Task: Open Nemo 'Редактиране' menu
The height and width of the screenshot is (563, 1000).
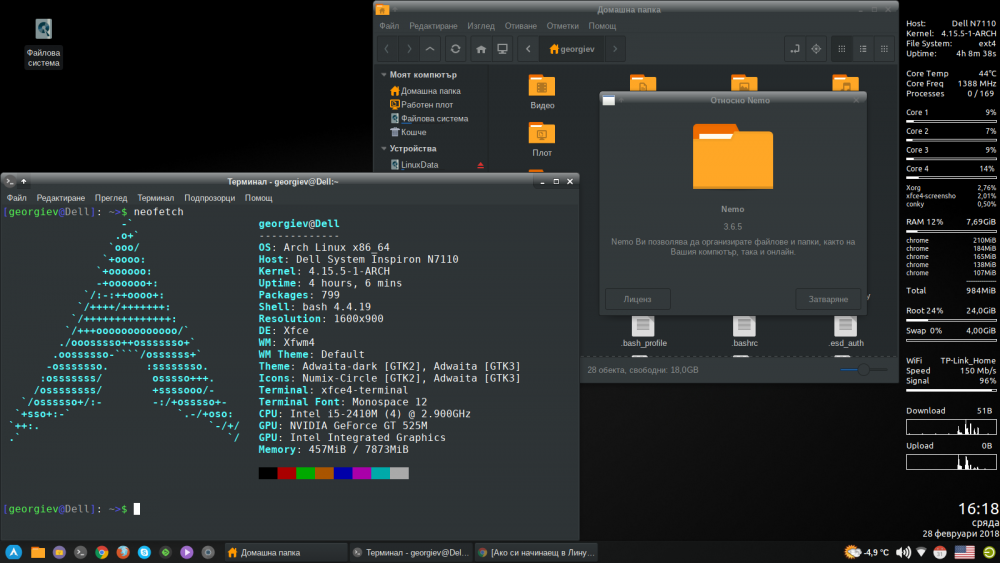Action: click(433, 26)
